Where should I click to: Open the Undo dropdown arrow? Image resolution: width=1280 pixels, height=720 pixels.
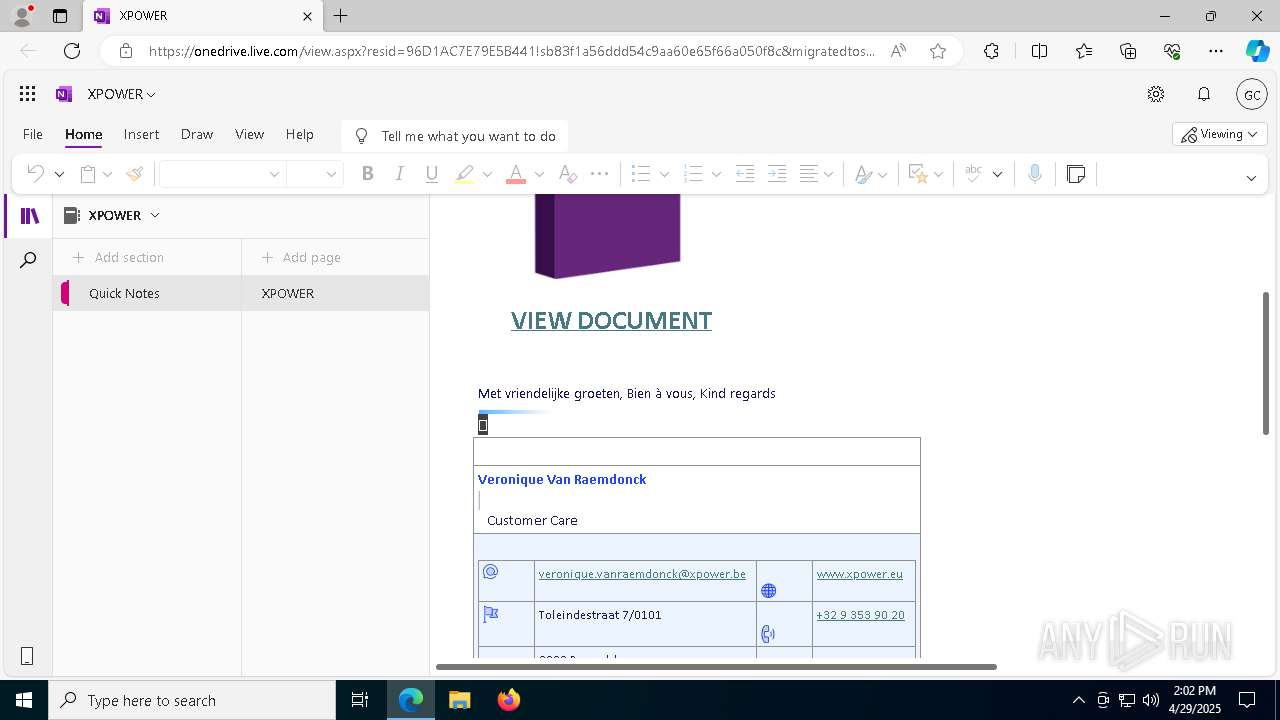59,174
